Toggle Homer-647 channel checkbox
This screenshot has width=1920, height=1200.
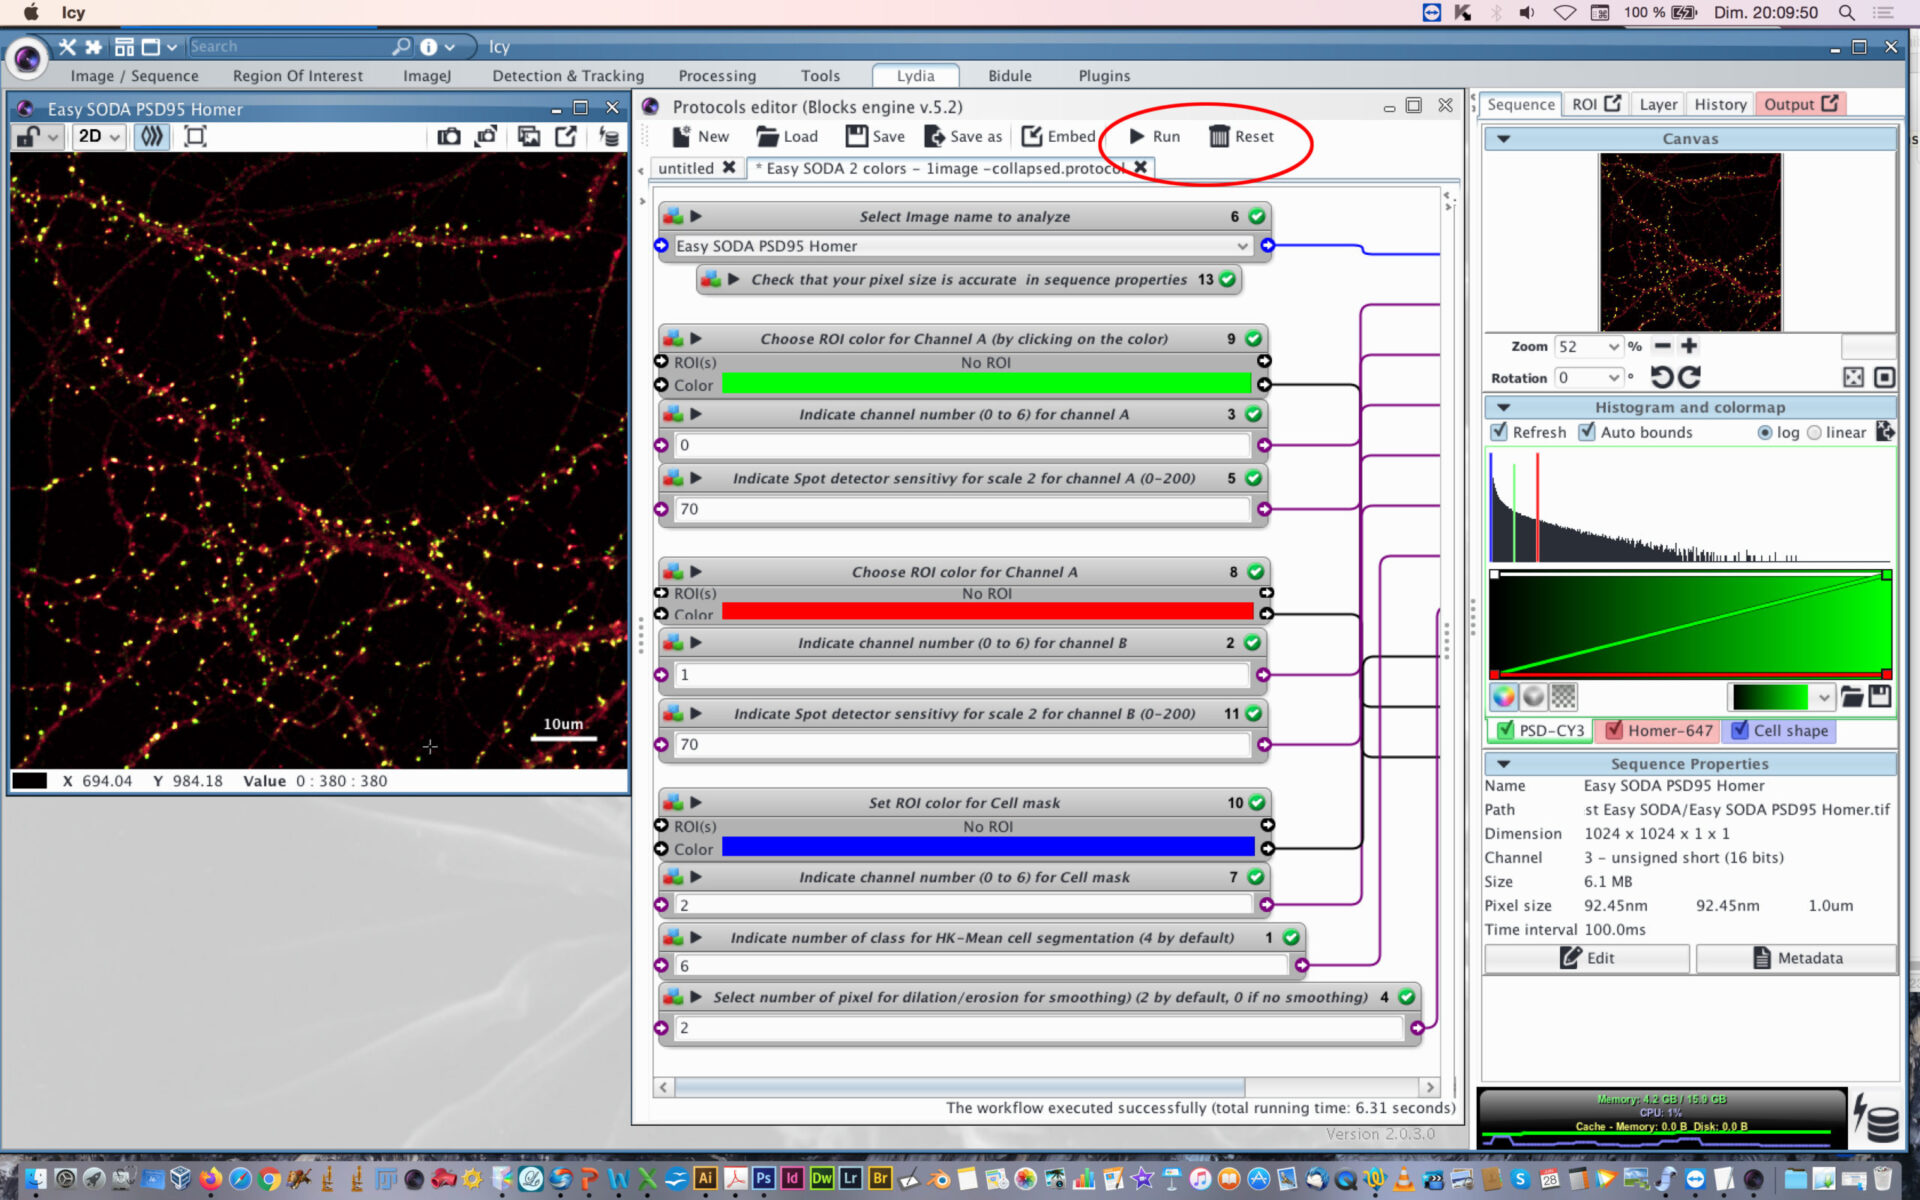tap(1614, 730)
